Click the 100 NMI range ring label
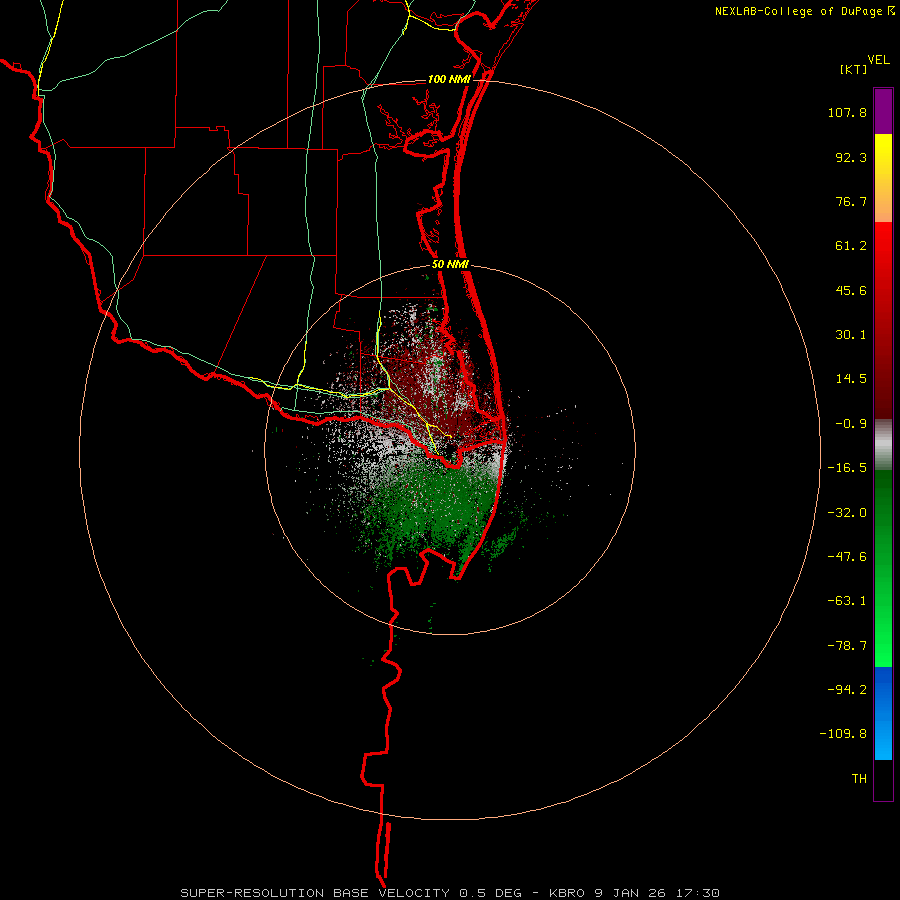900x900 pixels. click(x=449, y=79)
